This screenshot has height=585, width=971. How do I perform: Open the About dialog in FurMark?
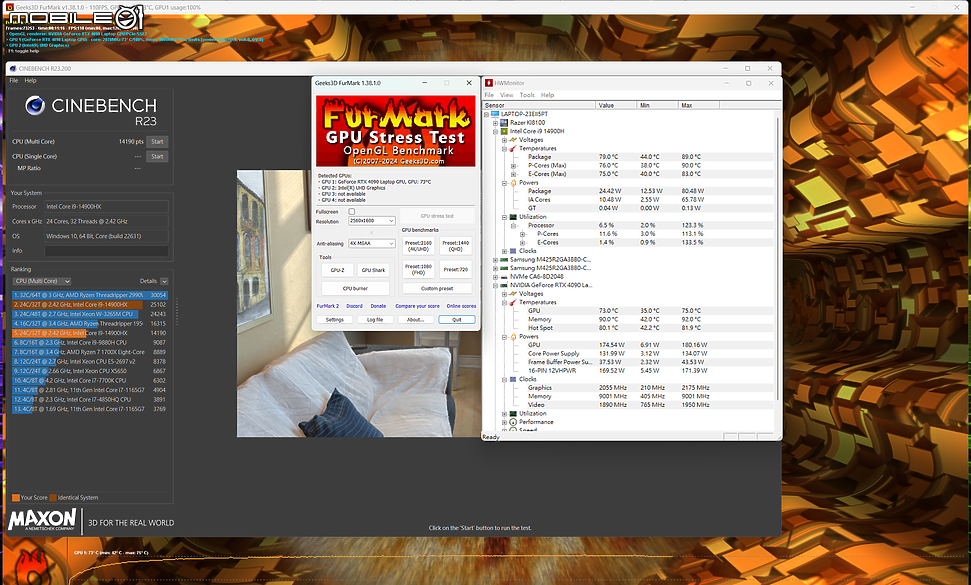tap(416, 320)
